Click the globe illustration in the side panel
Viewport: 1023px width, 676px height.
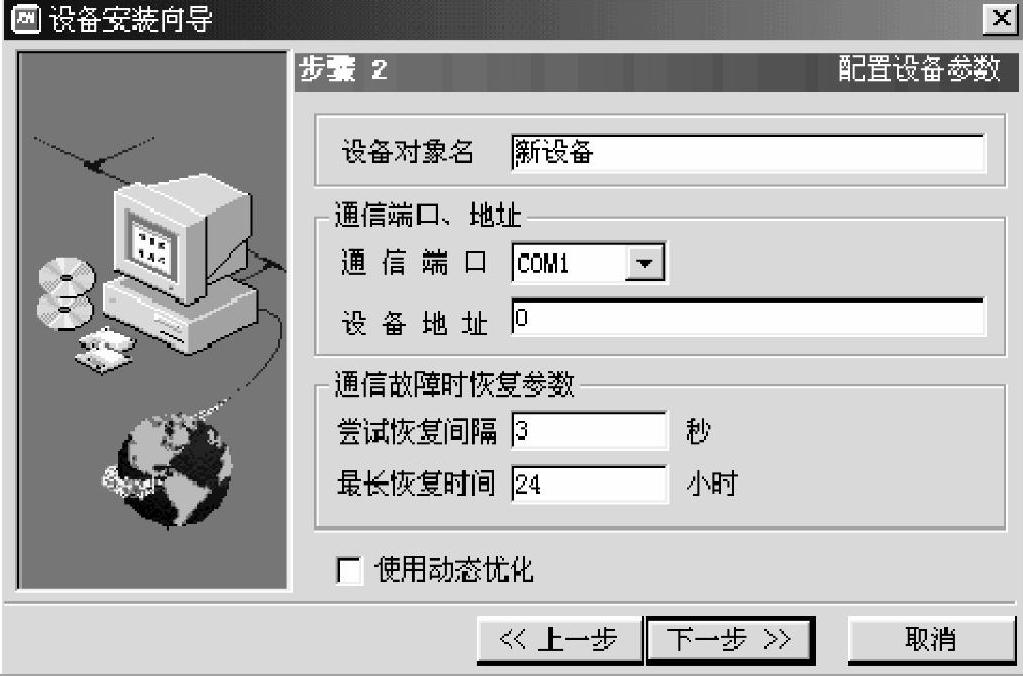[173, 470]
